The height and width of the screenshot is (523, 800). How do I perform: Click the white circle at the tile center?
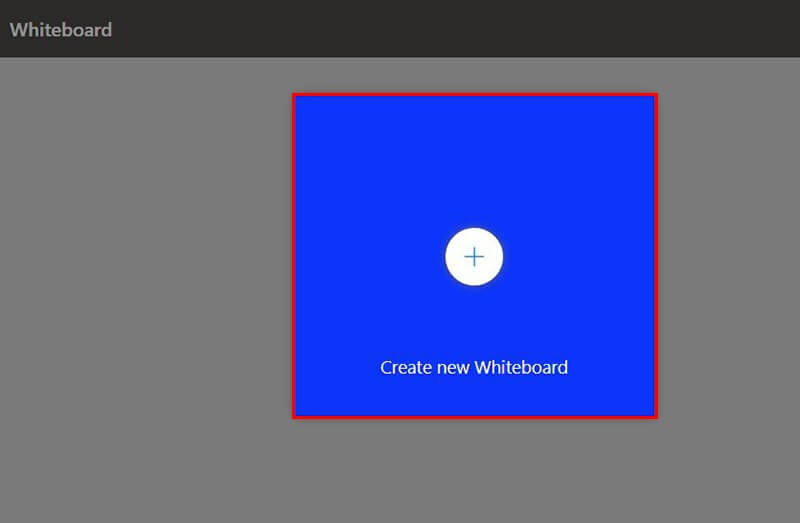474,257
